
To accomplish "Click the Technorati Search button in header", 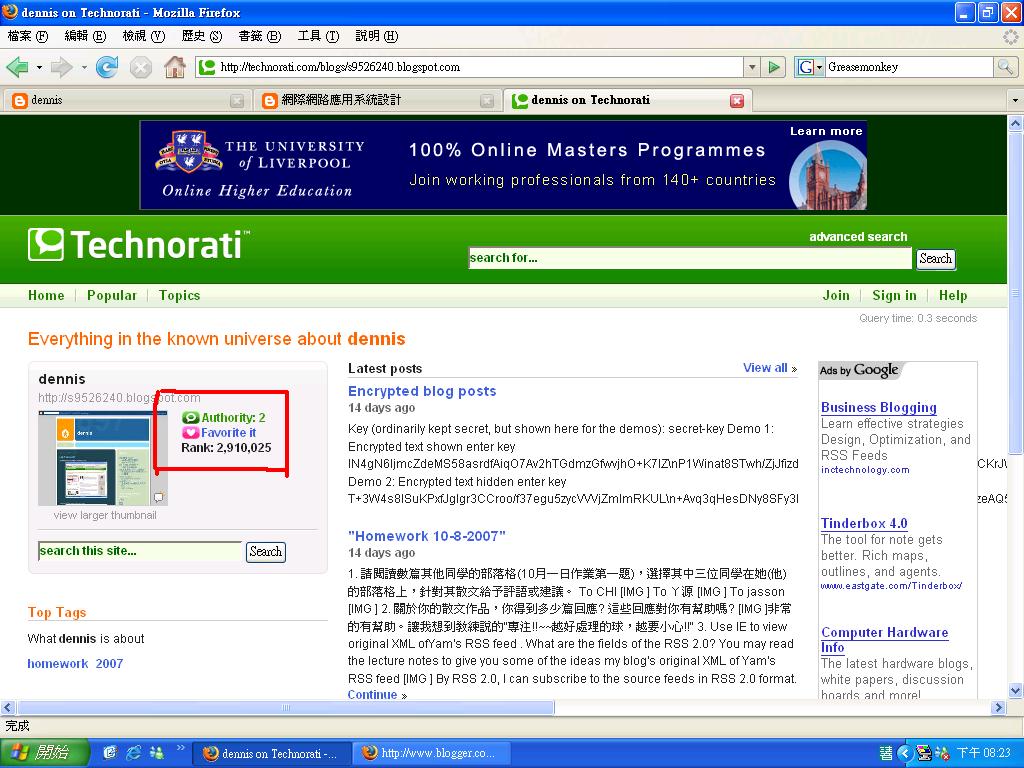I will 935,259.
